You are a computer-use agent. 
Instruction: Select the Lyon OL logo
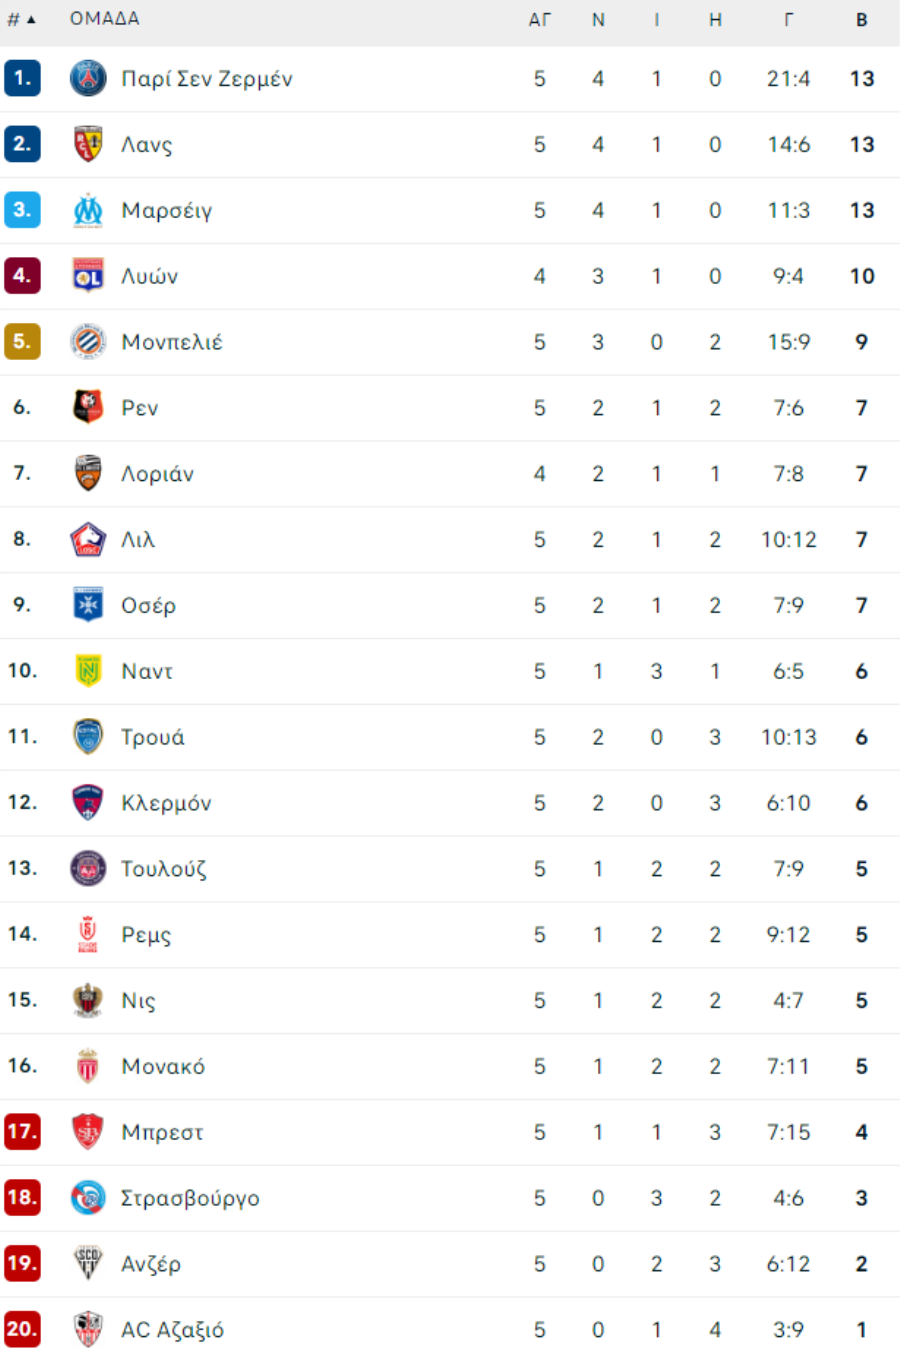click(88, 276)
